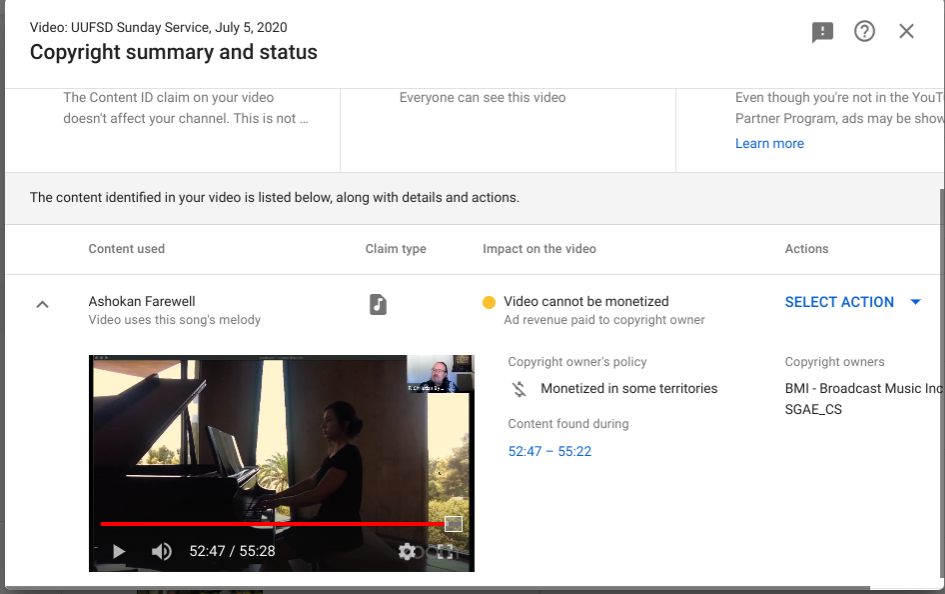Click the video title UUFSD Sunday Service
This screenshot has height=594, width=945.
(159, 27)
